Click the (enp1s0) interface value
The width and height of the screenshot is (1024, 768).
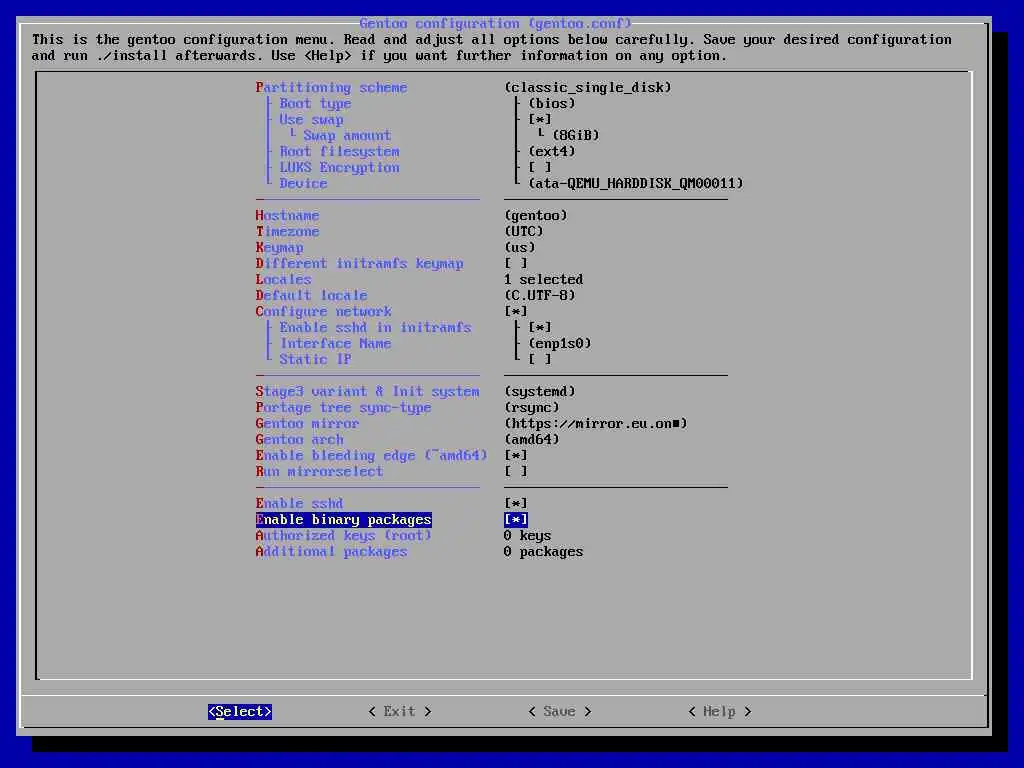point(560,344)
